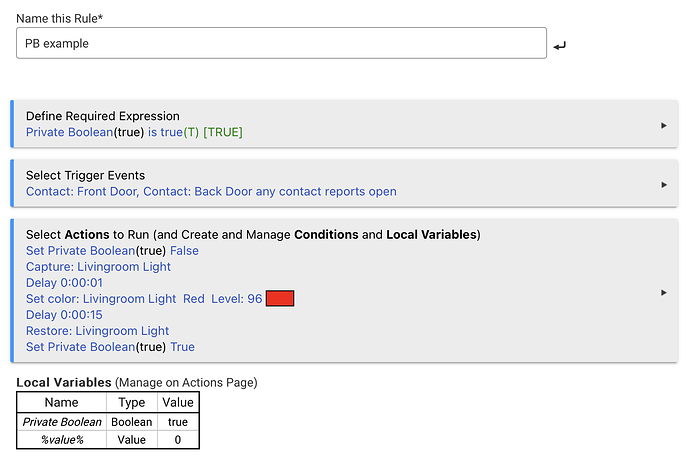
Task: Select the Delay 0:00:15 action
Action: point(63,315)
